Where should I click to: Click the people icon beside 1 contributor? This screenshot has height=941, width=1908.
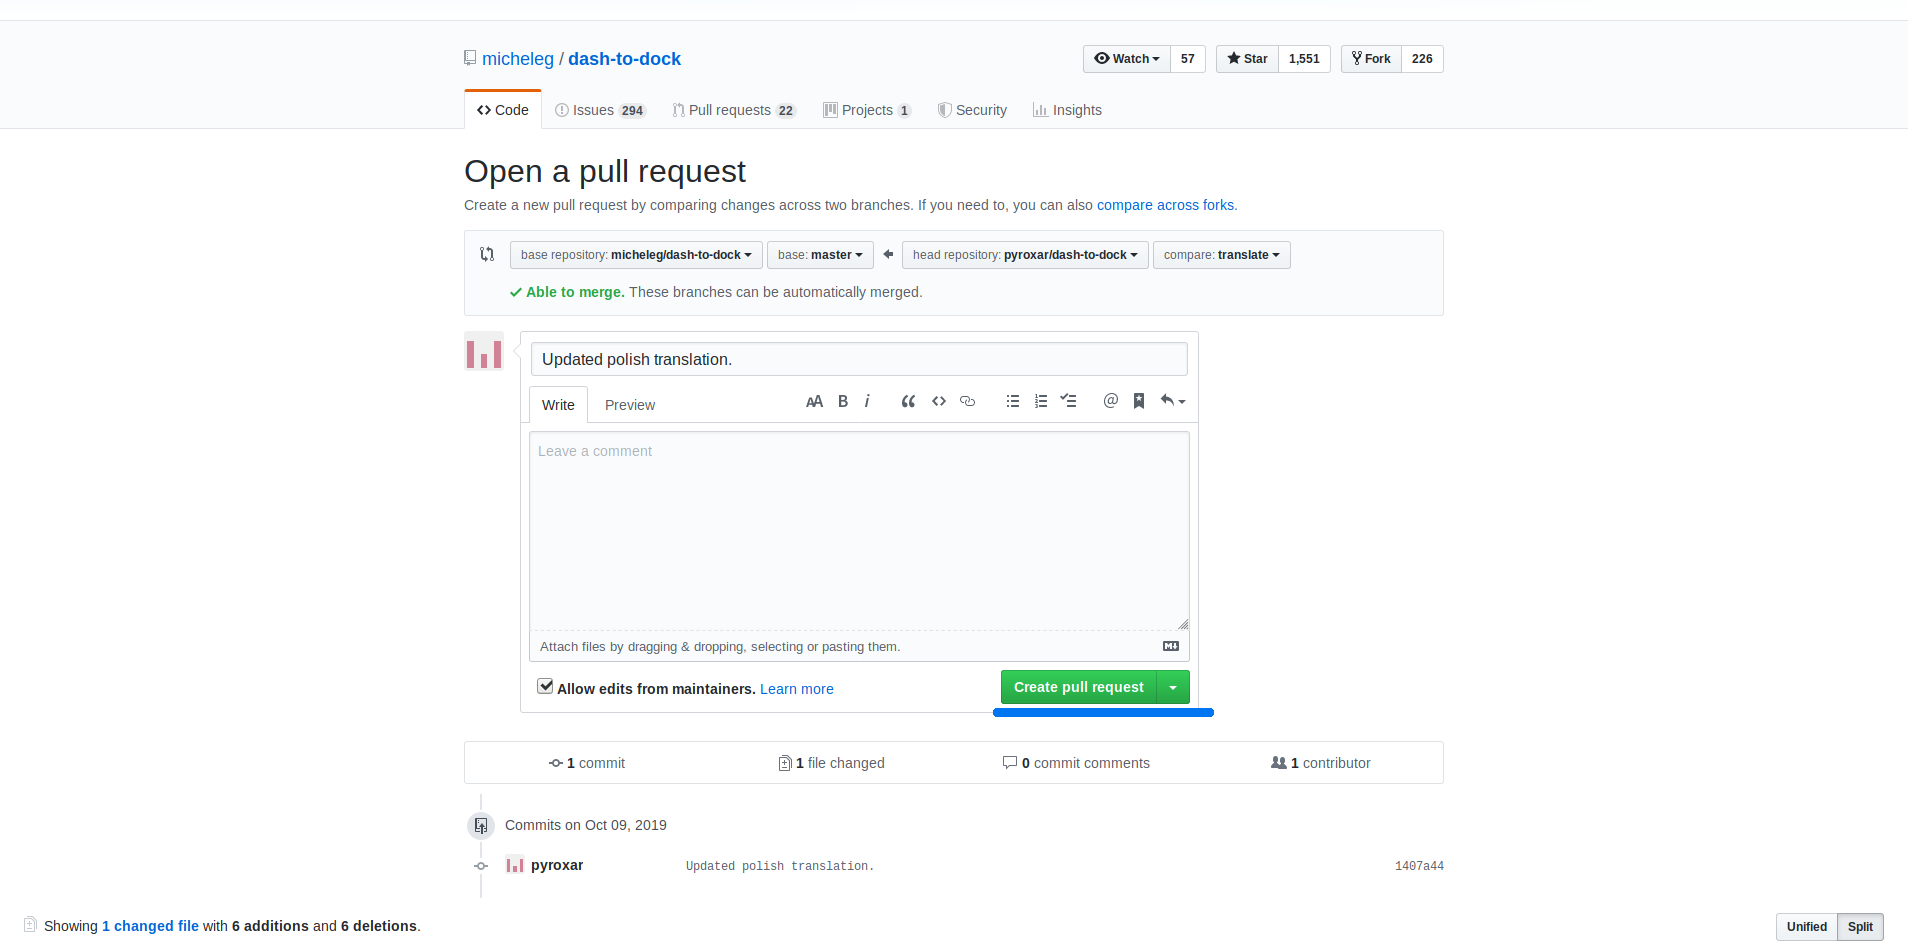(x=1279, y=762)
